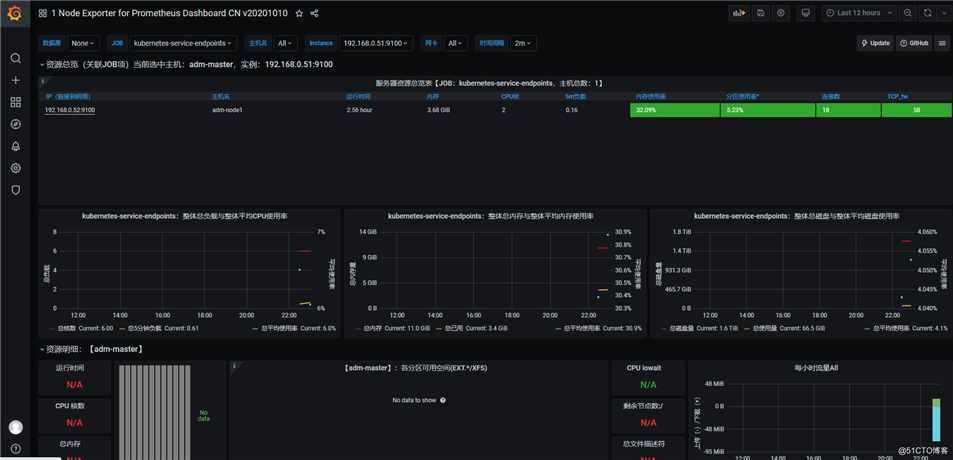953x460 pixels.
Task: Sort table by 分区使用率 column
Action: 742,96
